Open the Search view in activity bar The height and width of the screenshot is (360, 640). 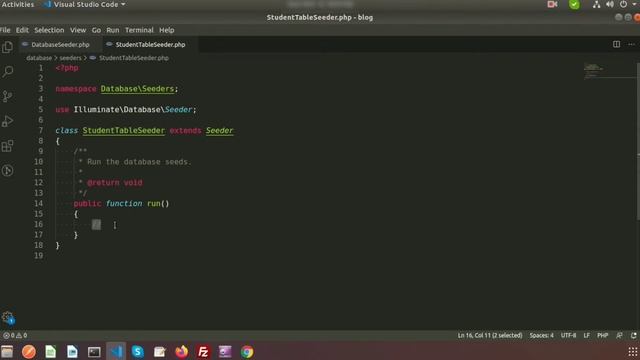click(x=7, y=72)
